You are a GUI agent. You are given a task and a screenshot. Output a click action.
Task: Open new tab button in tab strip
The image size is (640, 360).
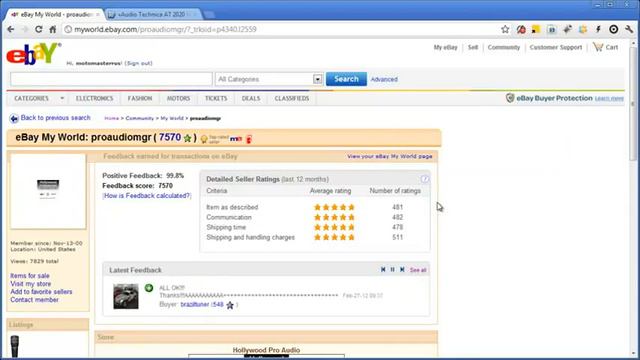[x=209, y=15]
